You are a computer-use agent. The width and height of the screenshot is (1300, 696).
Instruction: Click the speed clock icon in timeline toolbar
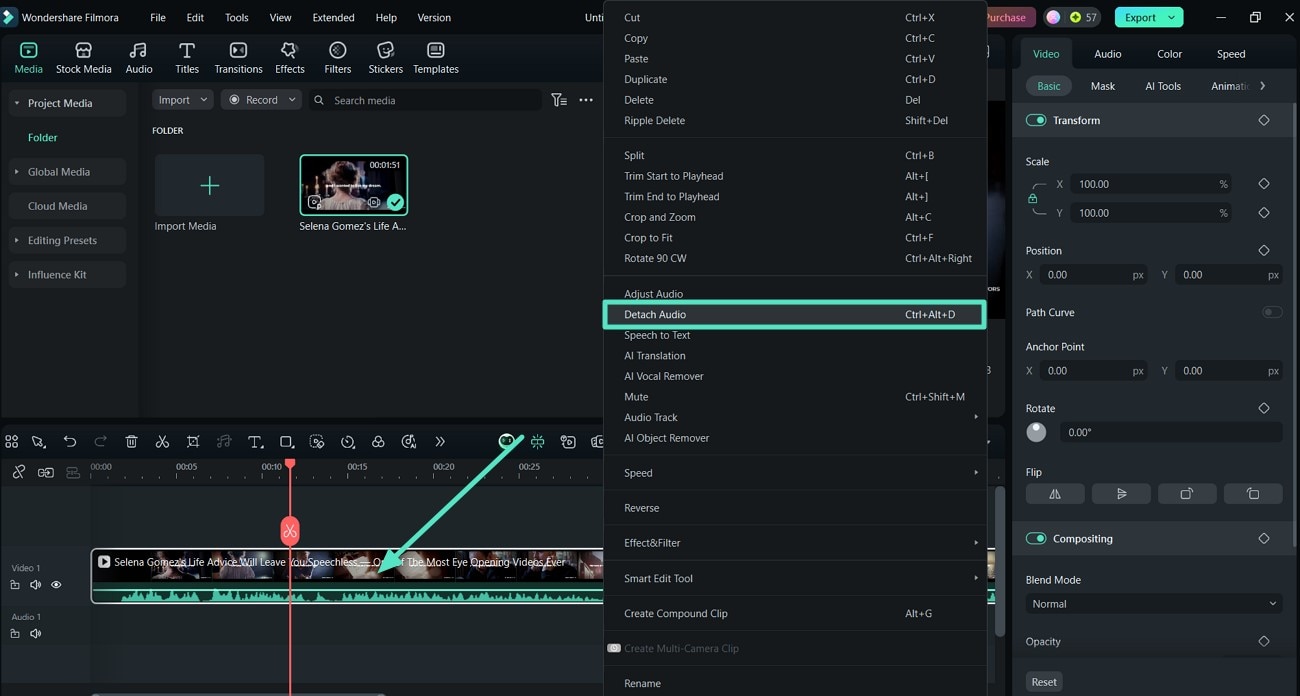(x=348, y=442)
